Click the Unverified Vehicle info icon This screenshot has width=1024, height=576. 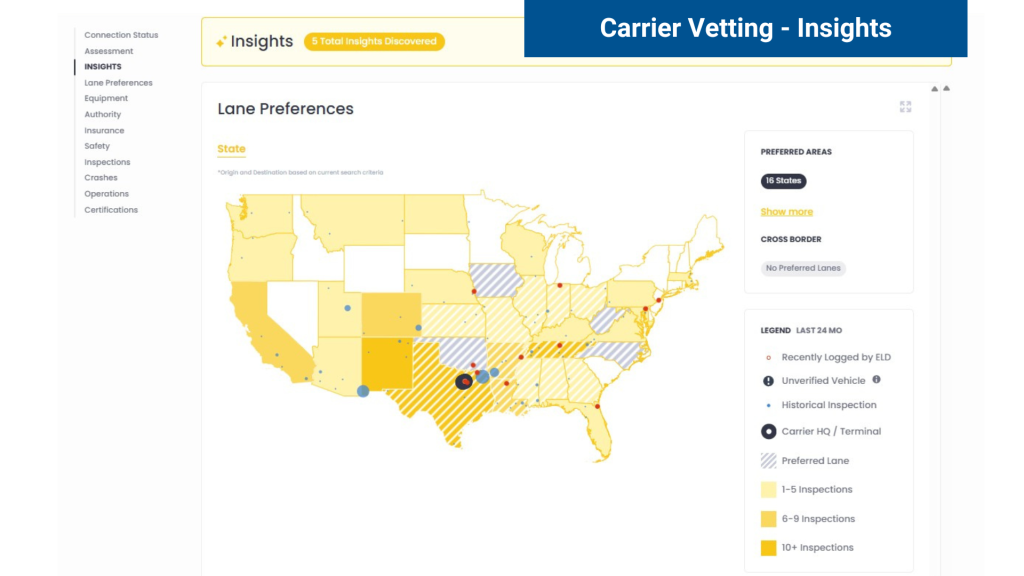[x=877, y=380]
